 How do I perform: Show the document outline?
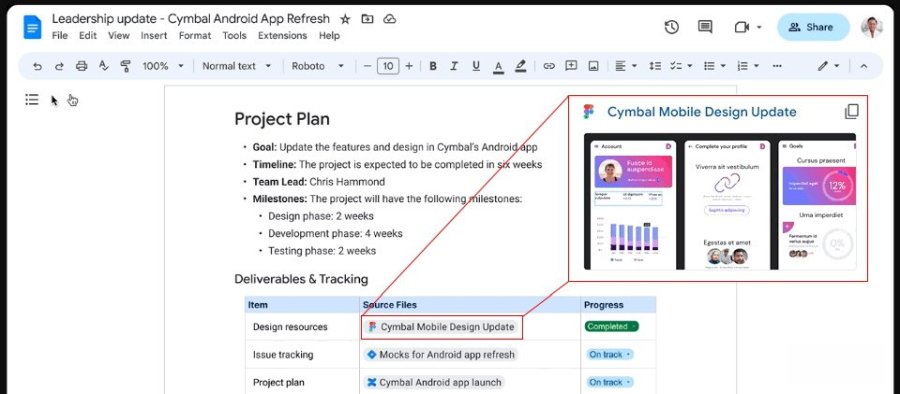tap(32, 100)
